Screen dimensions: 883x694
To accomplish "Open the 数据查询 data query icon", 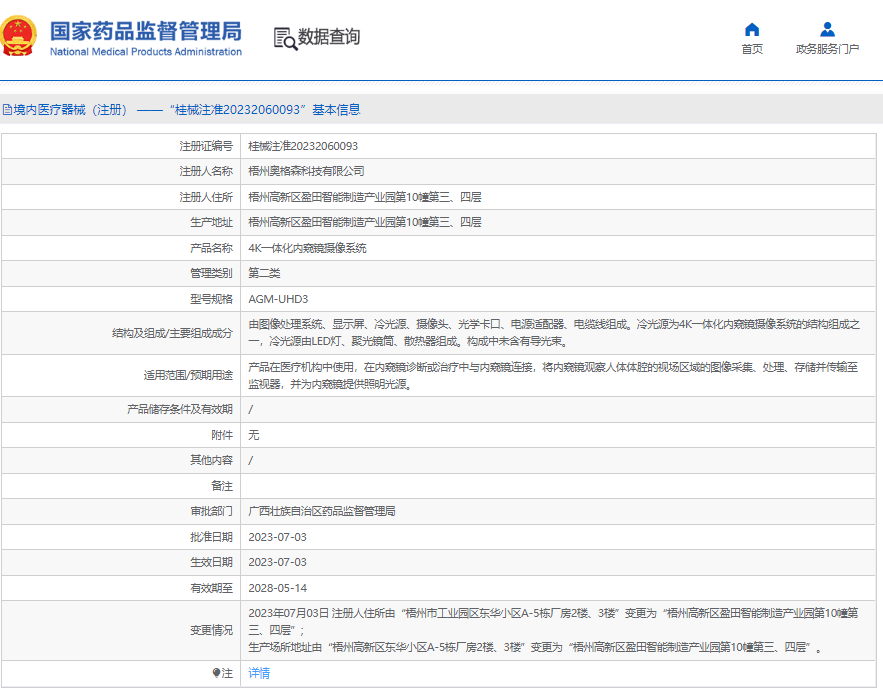I will (x=286, y=38).
